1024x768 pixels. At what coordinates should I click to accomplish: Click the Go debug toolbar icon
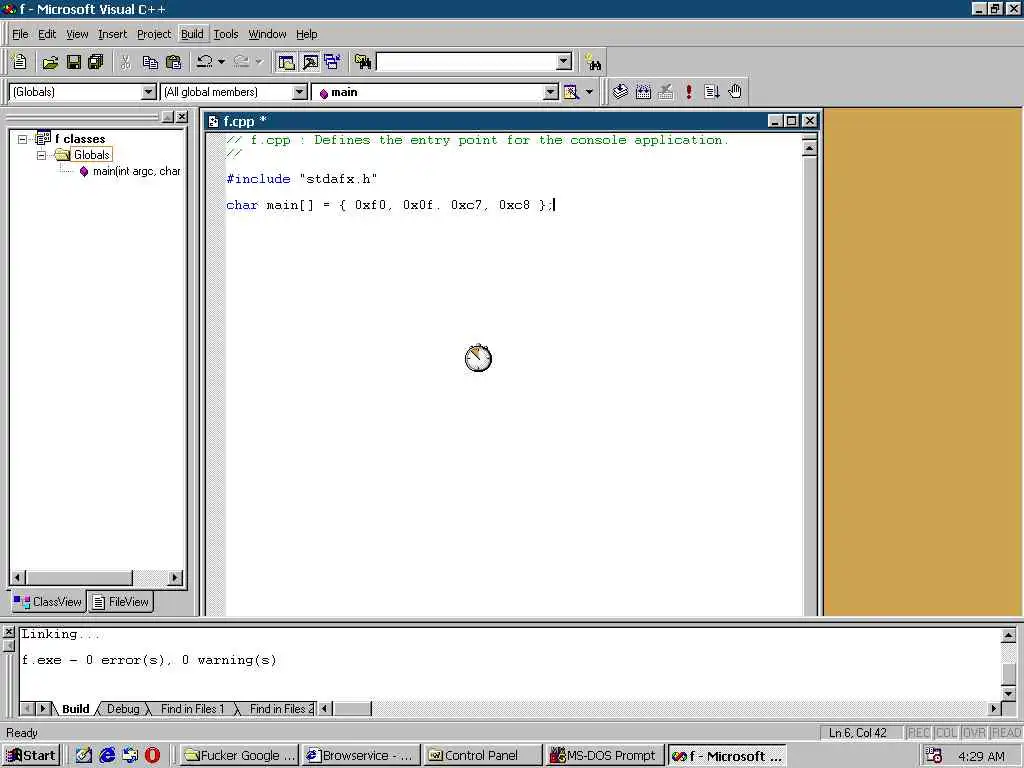(x=712, y=92)
